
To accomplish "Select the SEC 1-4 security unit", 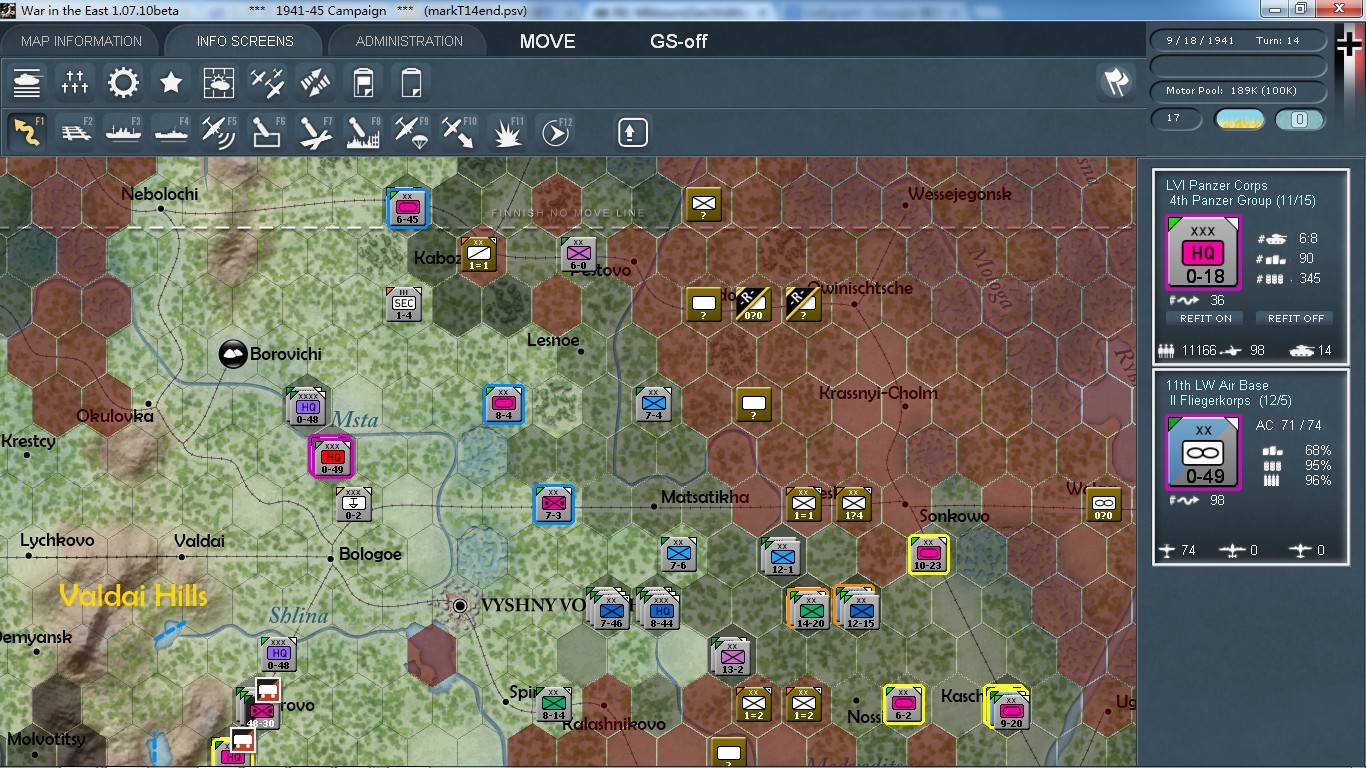I will (x=405, y=304).
